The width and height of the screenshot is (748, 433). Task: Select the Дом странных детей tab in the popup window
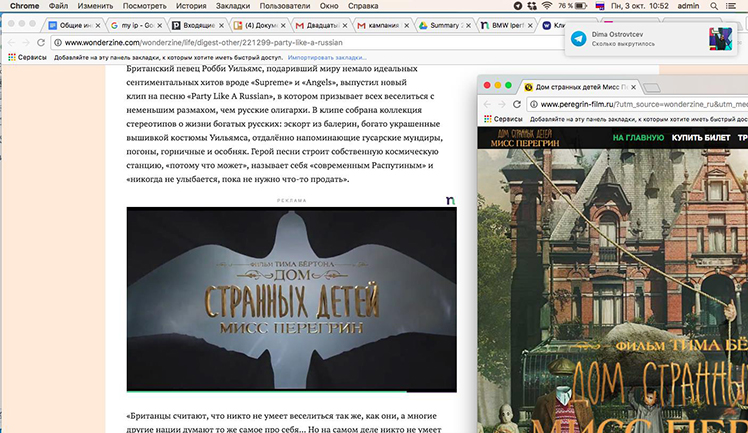[x=580, y=87]
